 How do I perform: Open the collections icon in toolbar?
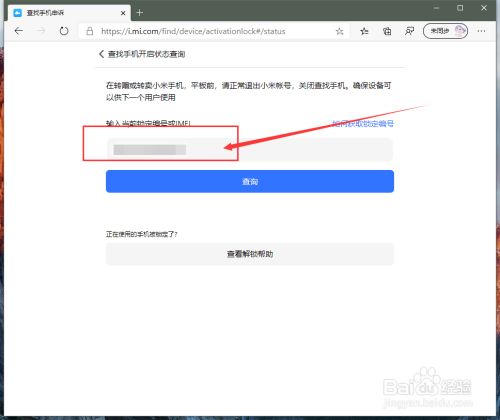tap(387, 31)
